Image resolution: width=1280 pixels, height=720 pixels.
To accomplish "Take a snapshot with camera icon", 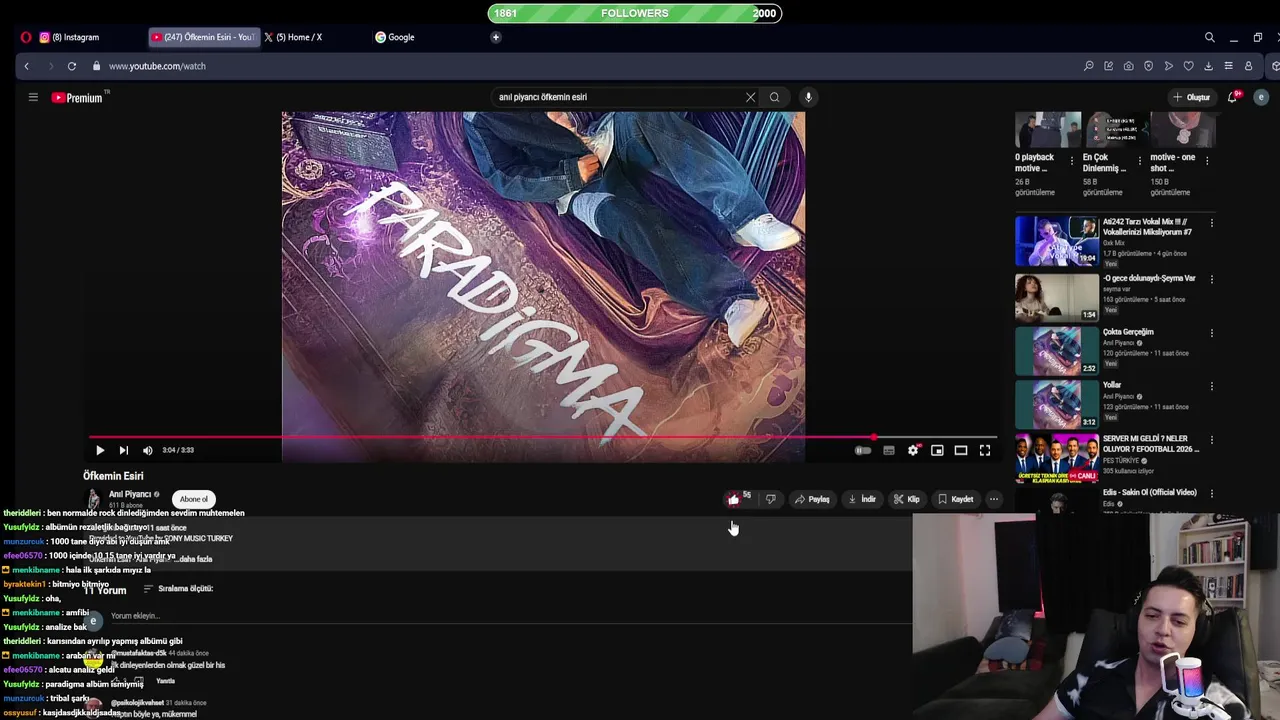I will [x=1129, y=66].
